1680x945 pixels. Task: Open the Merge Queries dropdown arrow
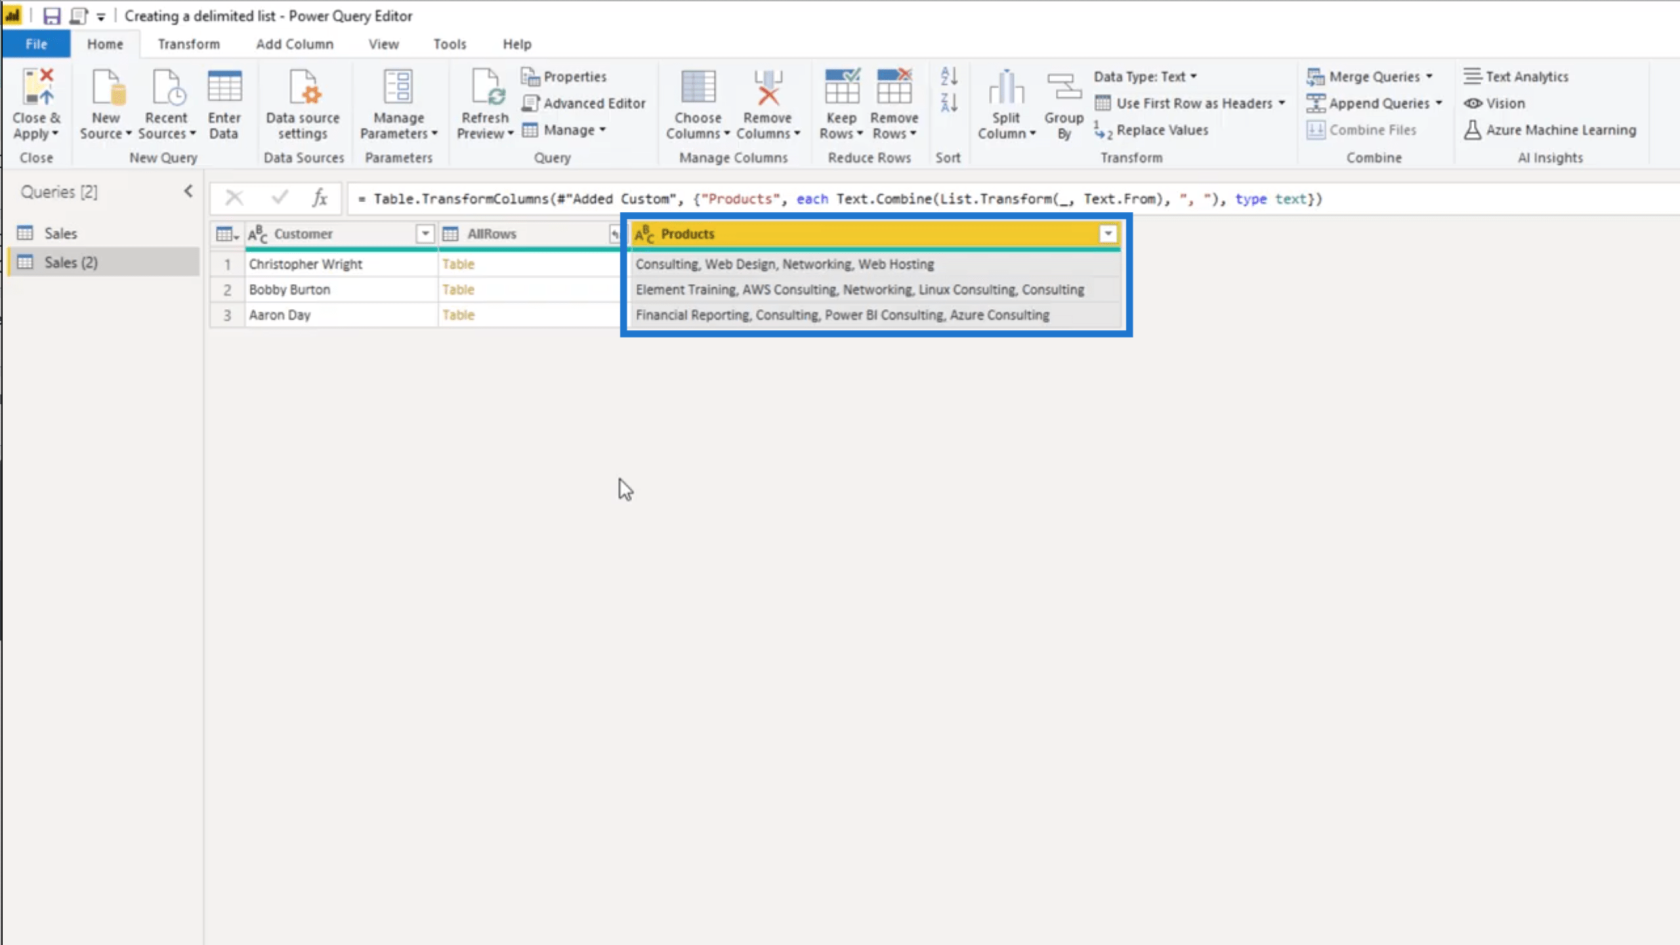[x=1429, y=77]
